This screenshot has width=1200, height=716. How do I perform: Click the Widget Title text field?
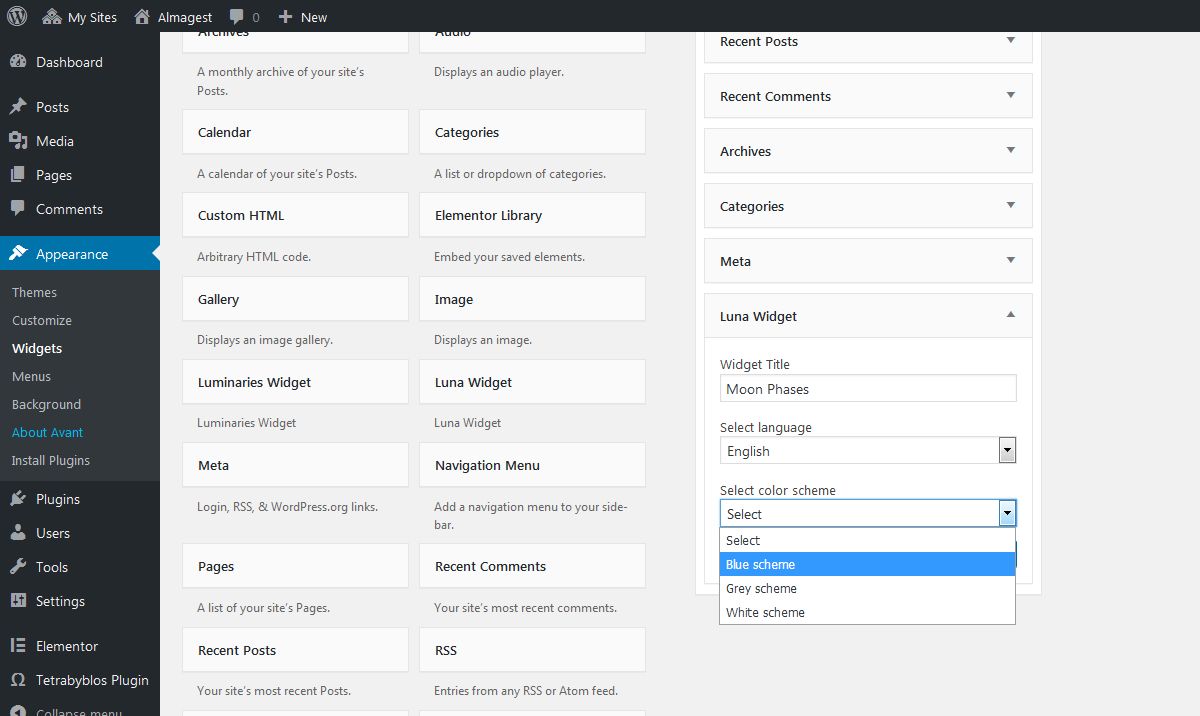click(x=867, y=389)
